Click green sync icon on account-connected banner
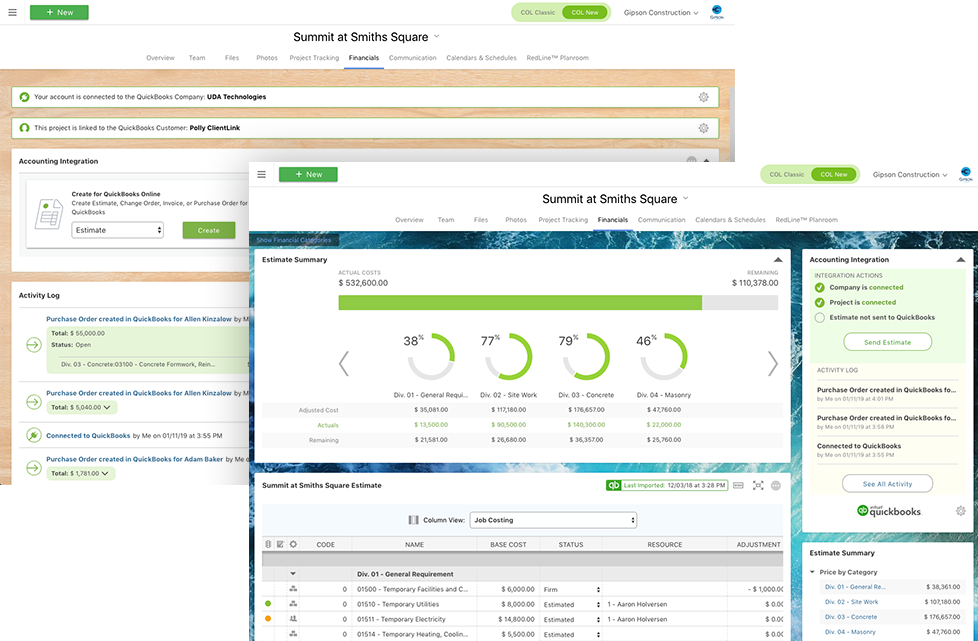 pos(24,97)
